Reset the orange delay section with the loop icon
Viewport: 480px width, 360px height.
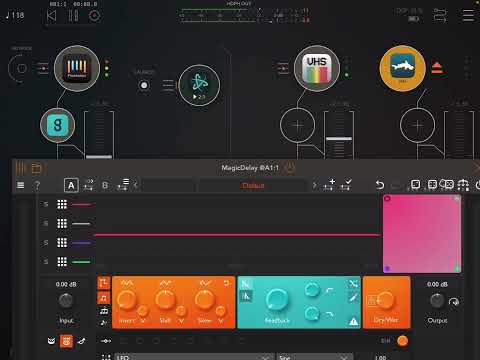[x=227, y=283]
